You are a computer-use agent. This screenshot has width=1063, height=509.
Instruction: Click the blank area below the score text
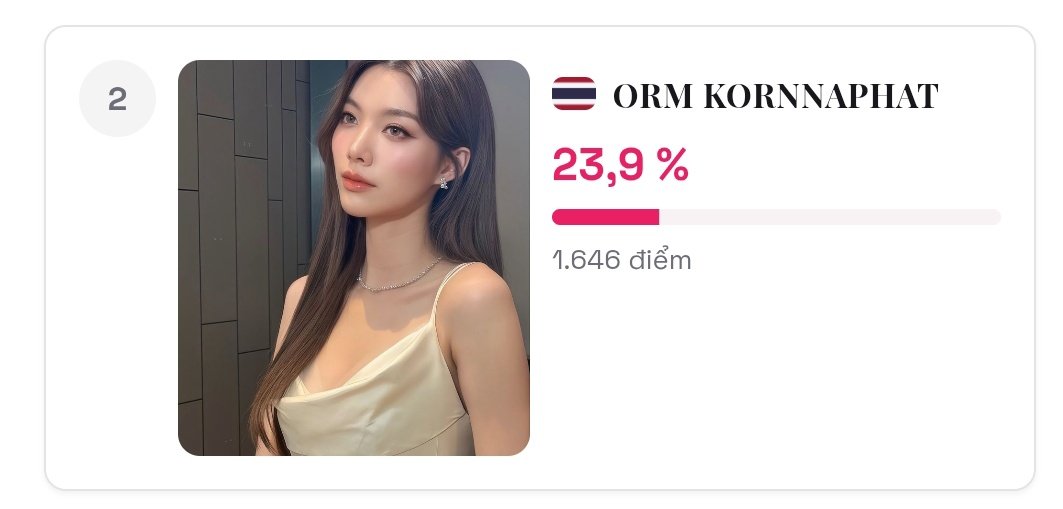pyautogui.click(x=780, y=366)
